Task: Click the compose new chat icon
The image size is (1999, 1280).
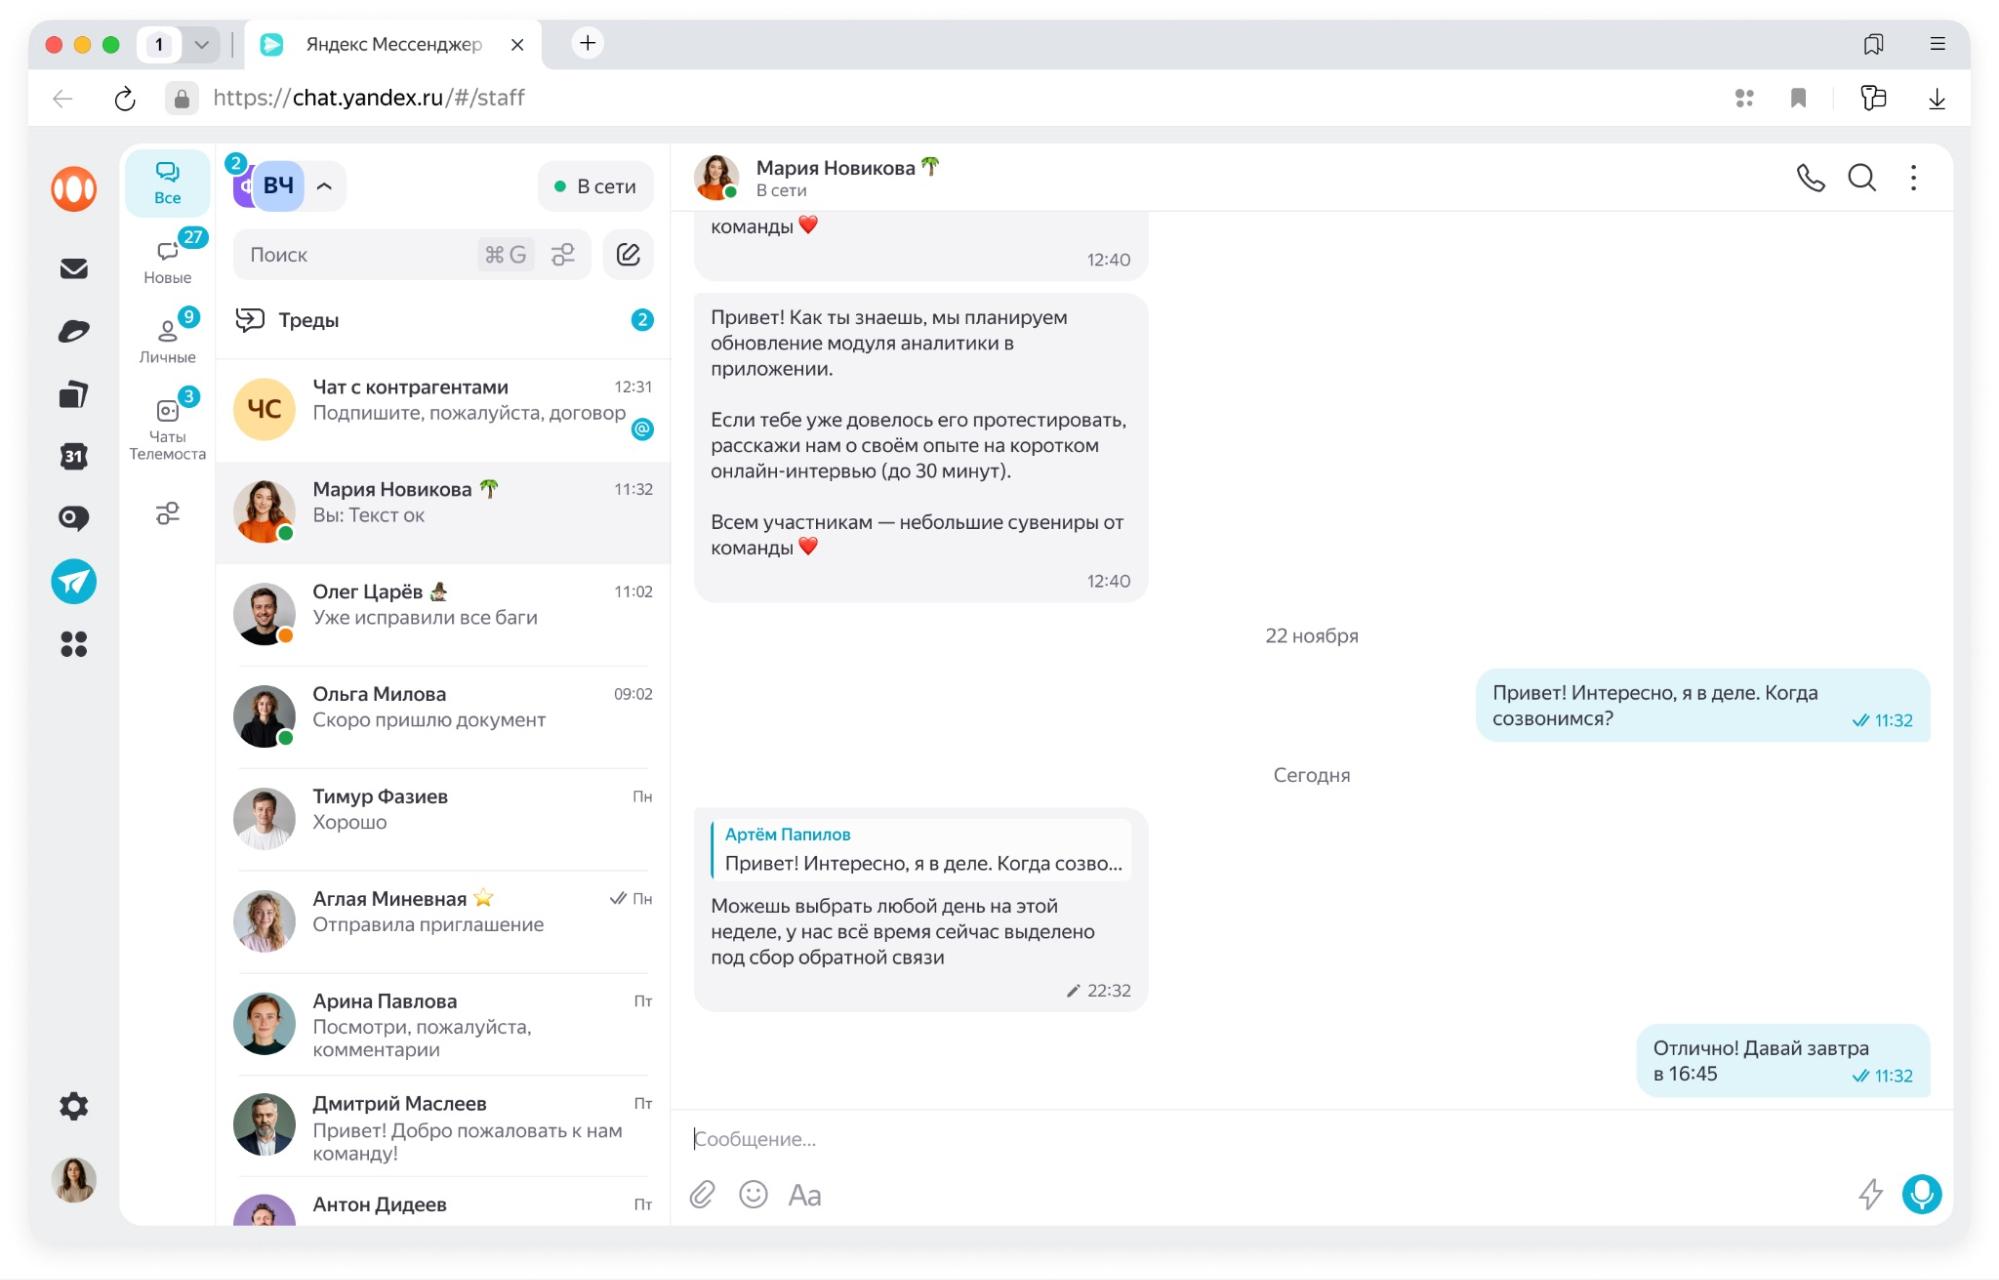Action: tap(628, 254)
